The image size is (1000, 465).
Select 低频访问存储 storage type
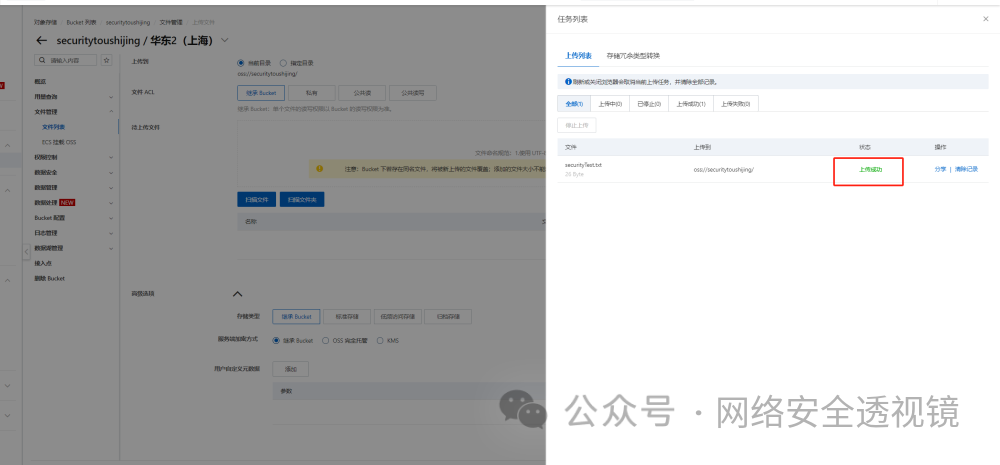tap(398, 316)
